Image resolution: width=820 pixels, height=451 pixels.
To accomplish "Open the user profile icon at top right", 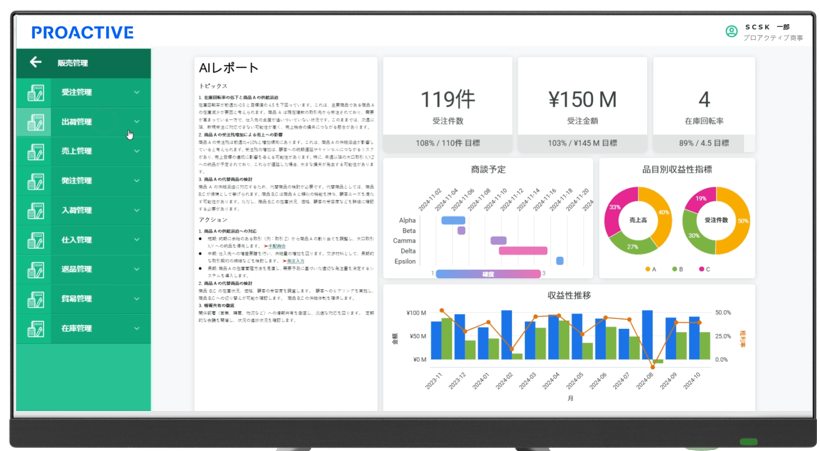I will (731, 32).
